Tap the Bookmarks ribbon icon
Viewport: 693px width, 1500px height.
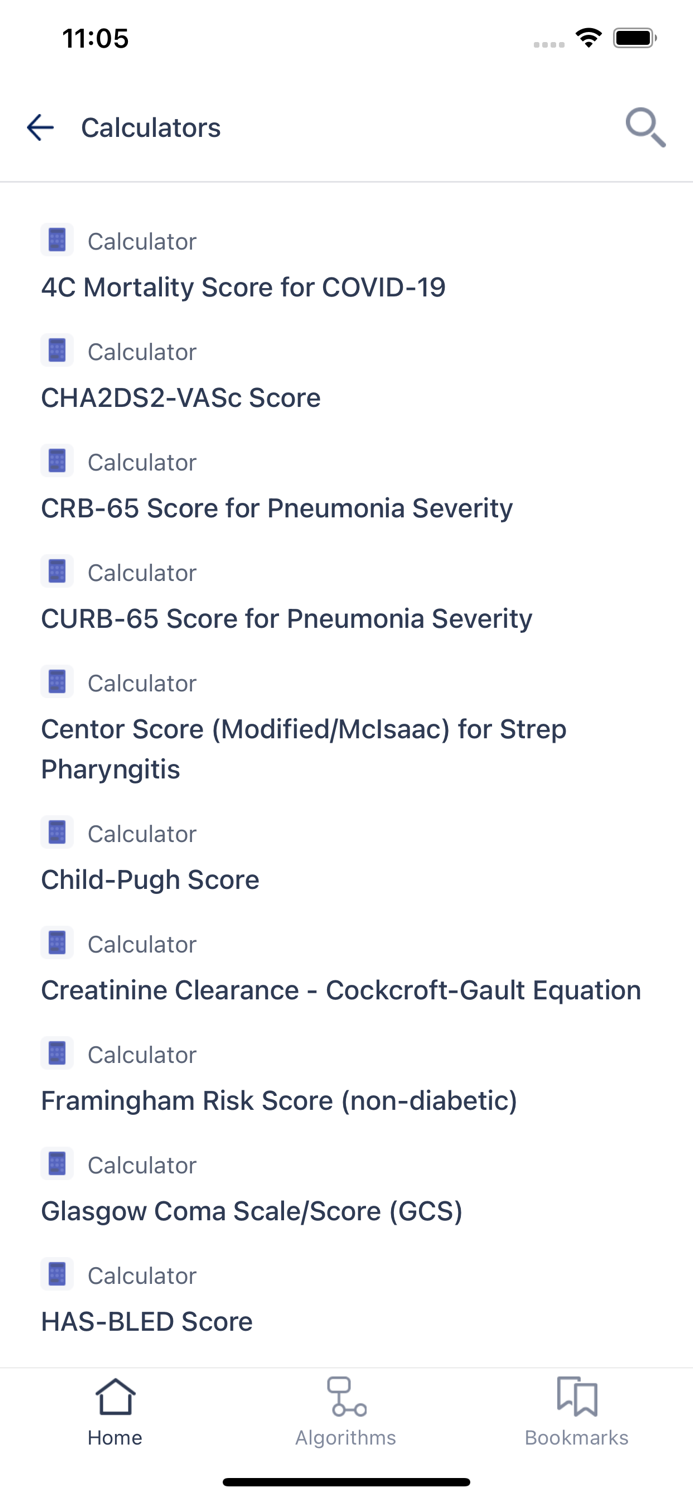coord(577,1397)
